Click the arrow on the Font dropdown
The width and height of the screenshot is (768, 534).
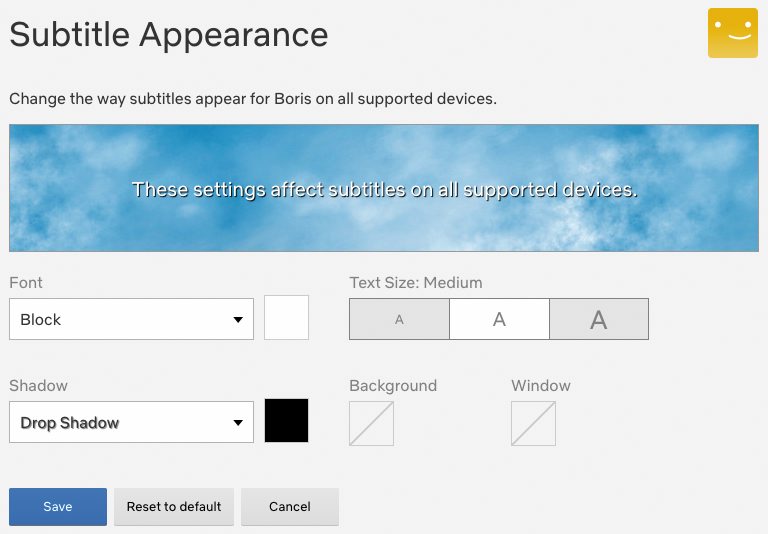(238, 320)
